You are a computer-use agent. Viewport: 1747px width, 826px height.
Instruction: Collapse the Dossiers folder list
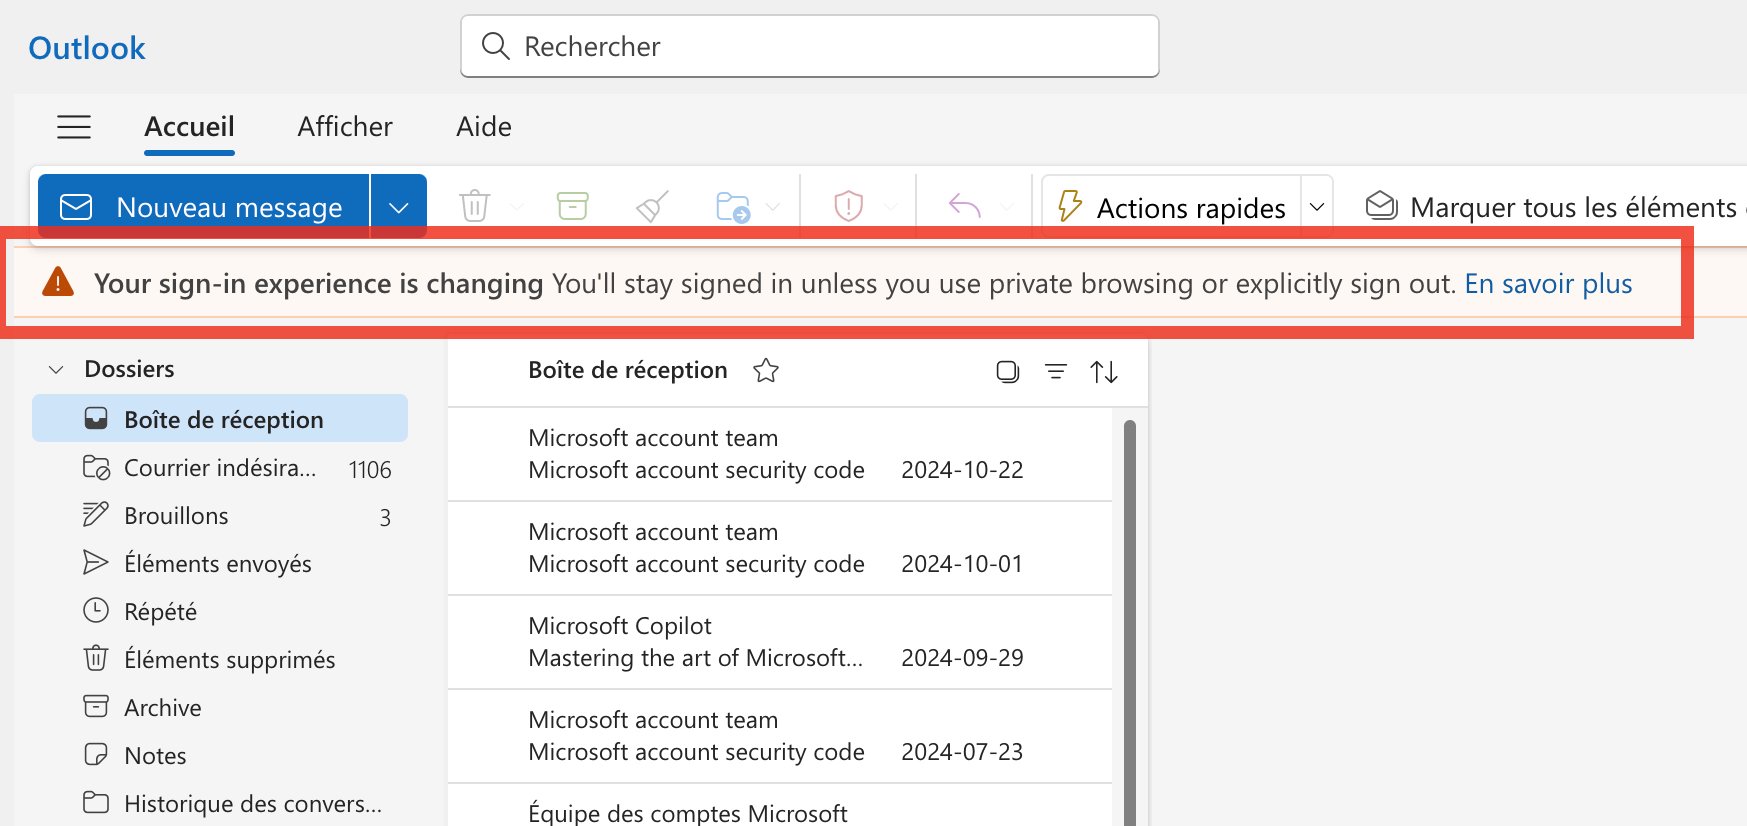(x=57, y=370)
